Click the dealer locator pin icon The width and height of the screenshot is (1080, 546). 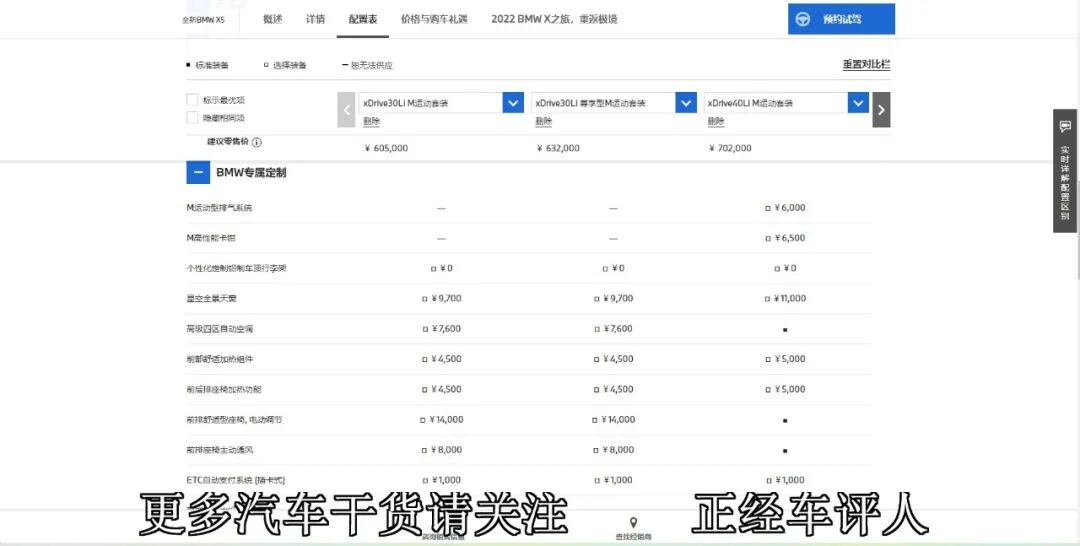(x=633, y=523)
